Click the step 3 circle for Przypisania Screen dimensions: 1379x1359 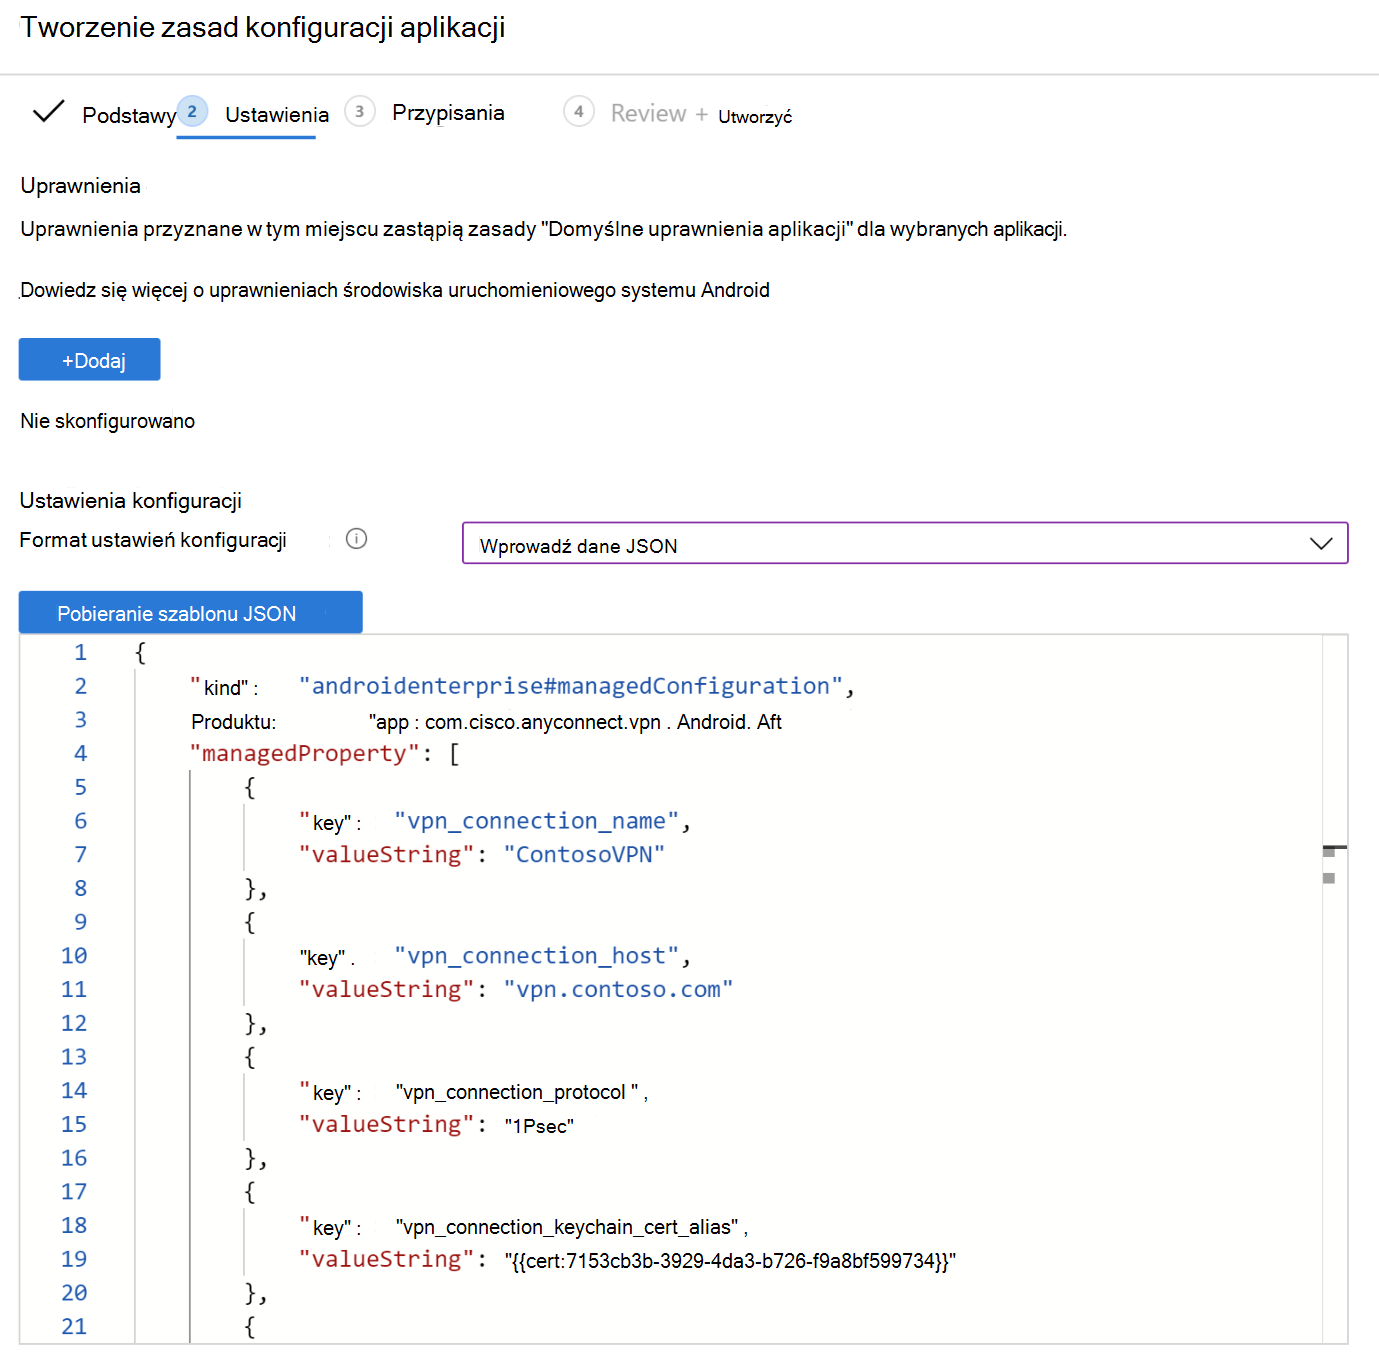click(x=360, y=111)
